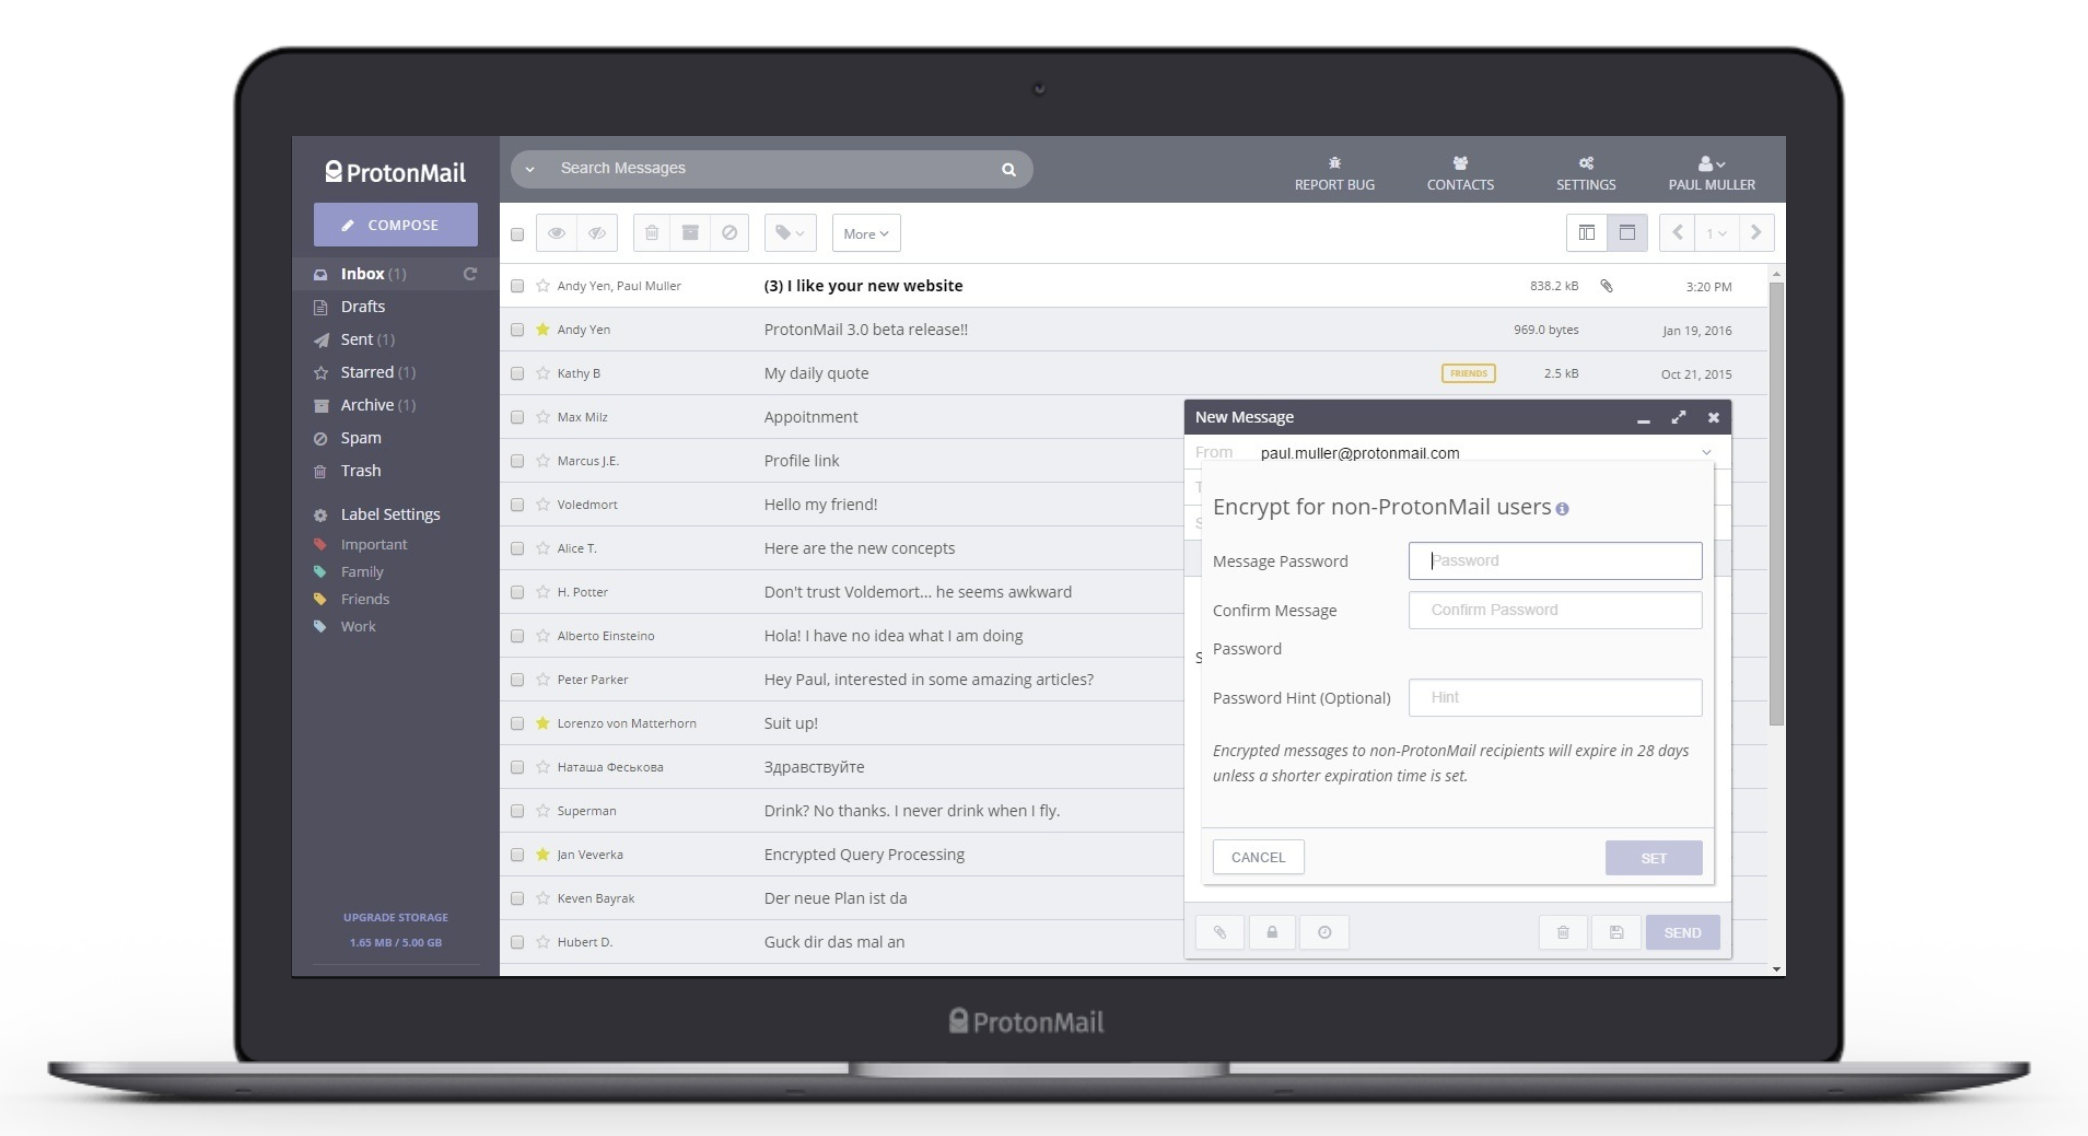Click the paperclip attachment icon in composer
The width and height of the screenshot is (2088, 1136).
click(1219, 932)
